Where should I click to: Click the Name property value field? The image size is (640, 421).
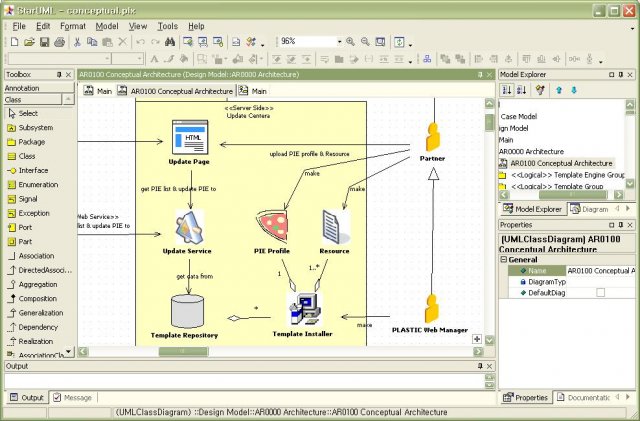pyautogui.click(x=600, y=271)
